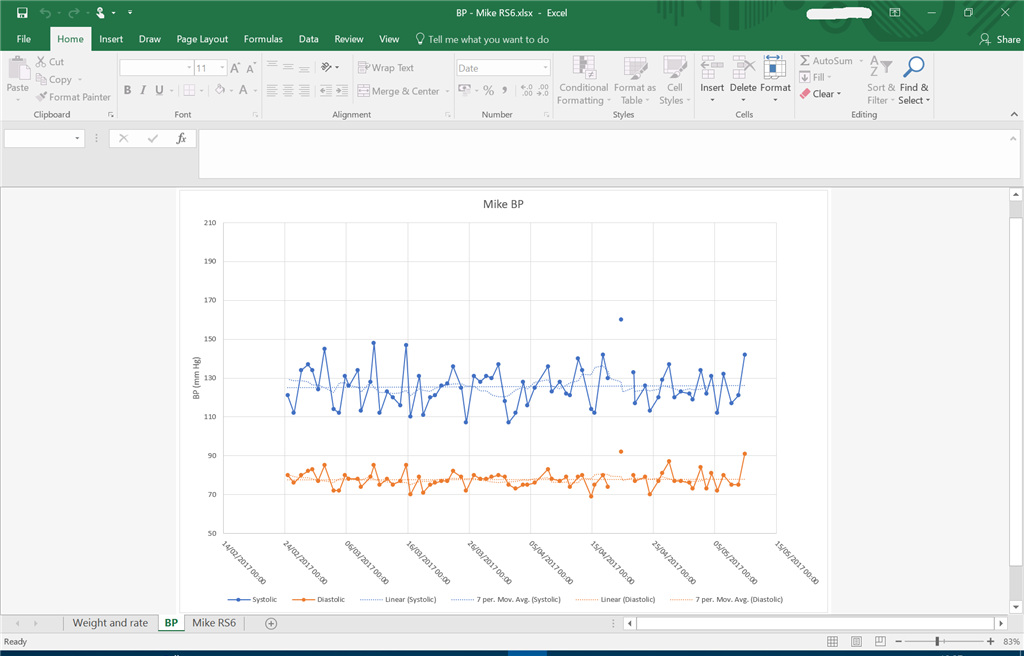The image size is (1024, 656).
Task: Toggle horizontal Center alignment
Action: pyautogui.click(x=288, y=91)
